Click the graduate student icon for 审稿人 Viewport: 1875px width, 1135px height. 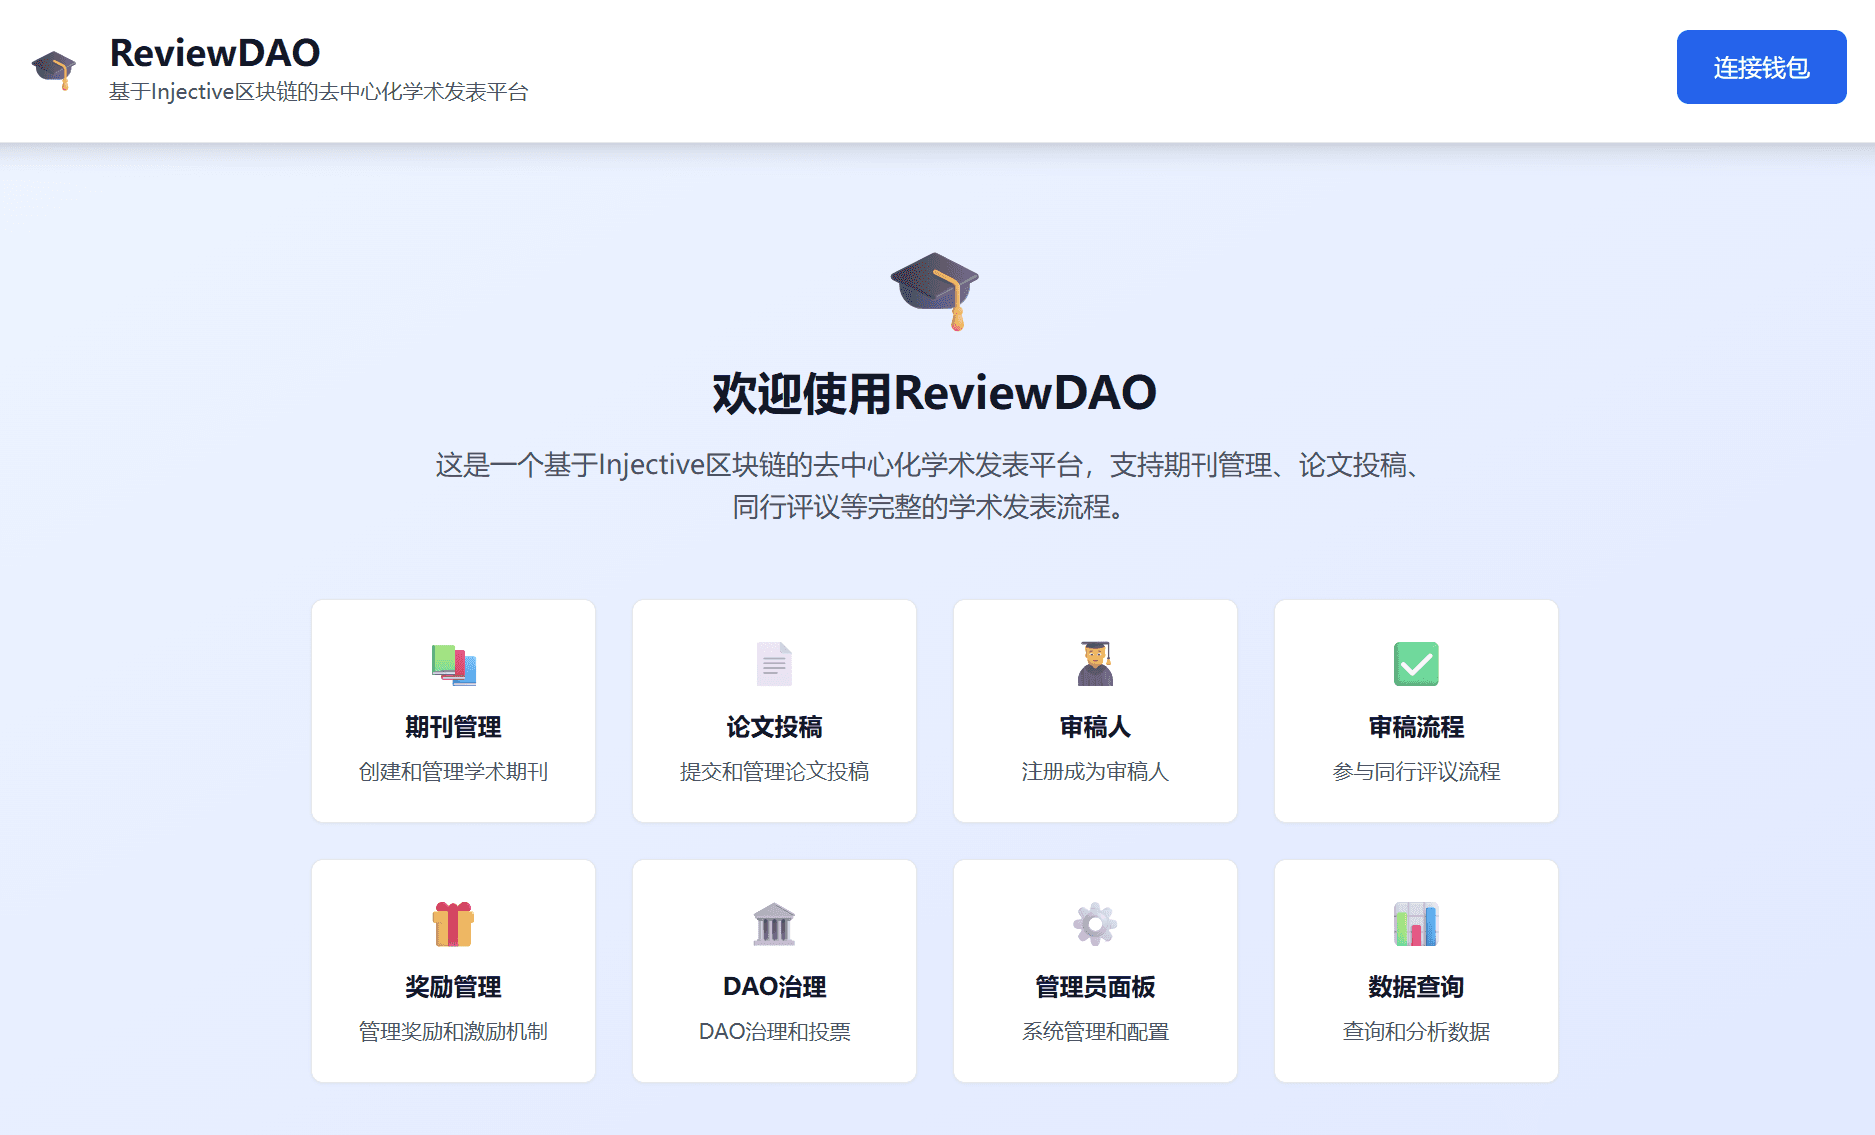coord(1095,664)
